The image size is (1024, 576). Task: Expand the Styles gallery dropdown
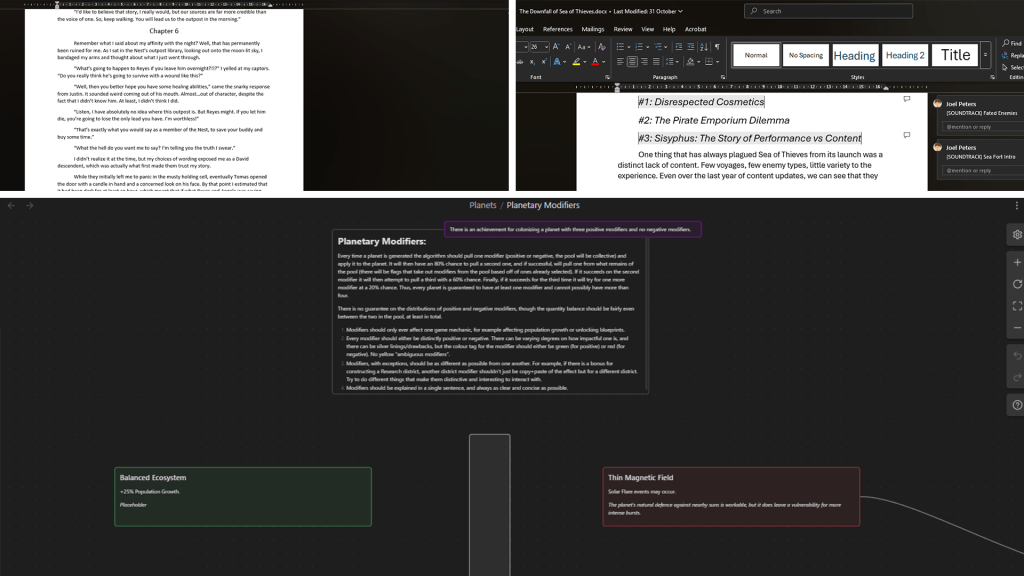click(x=986, y=55)
